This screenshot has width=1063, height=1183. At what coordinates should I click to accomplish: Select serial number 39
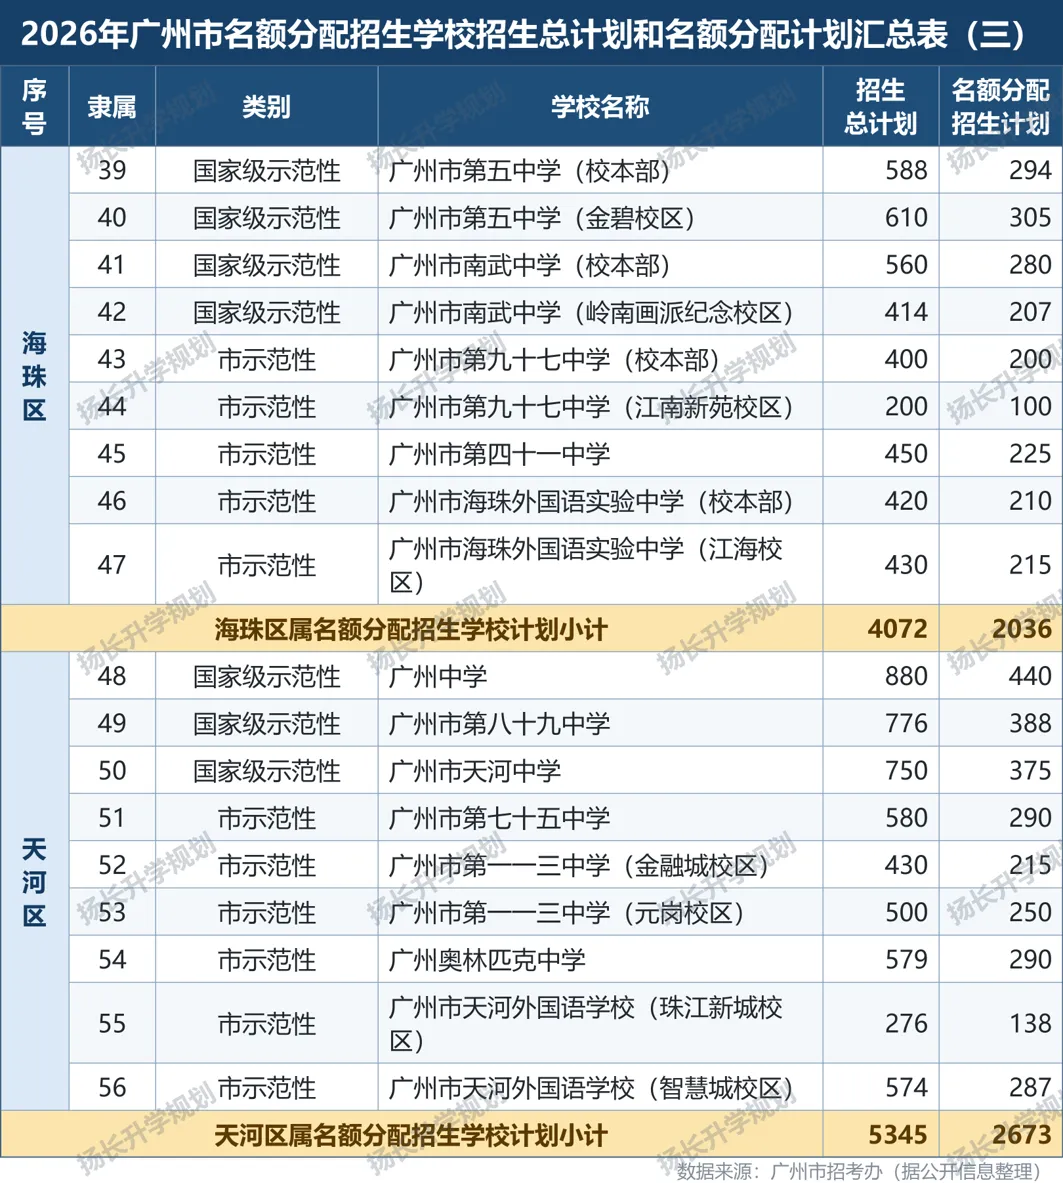112,171
